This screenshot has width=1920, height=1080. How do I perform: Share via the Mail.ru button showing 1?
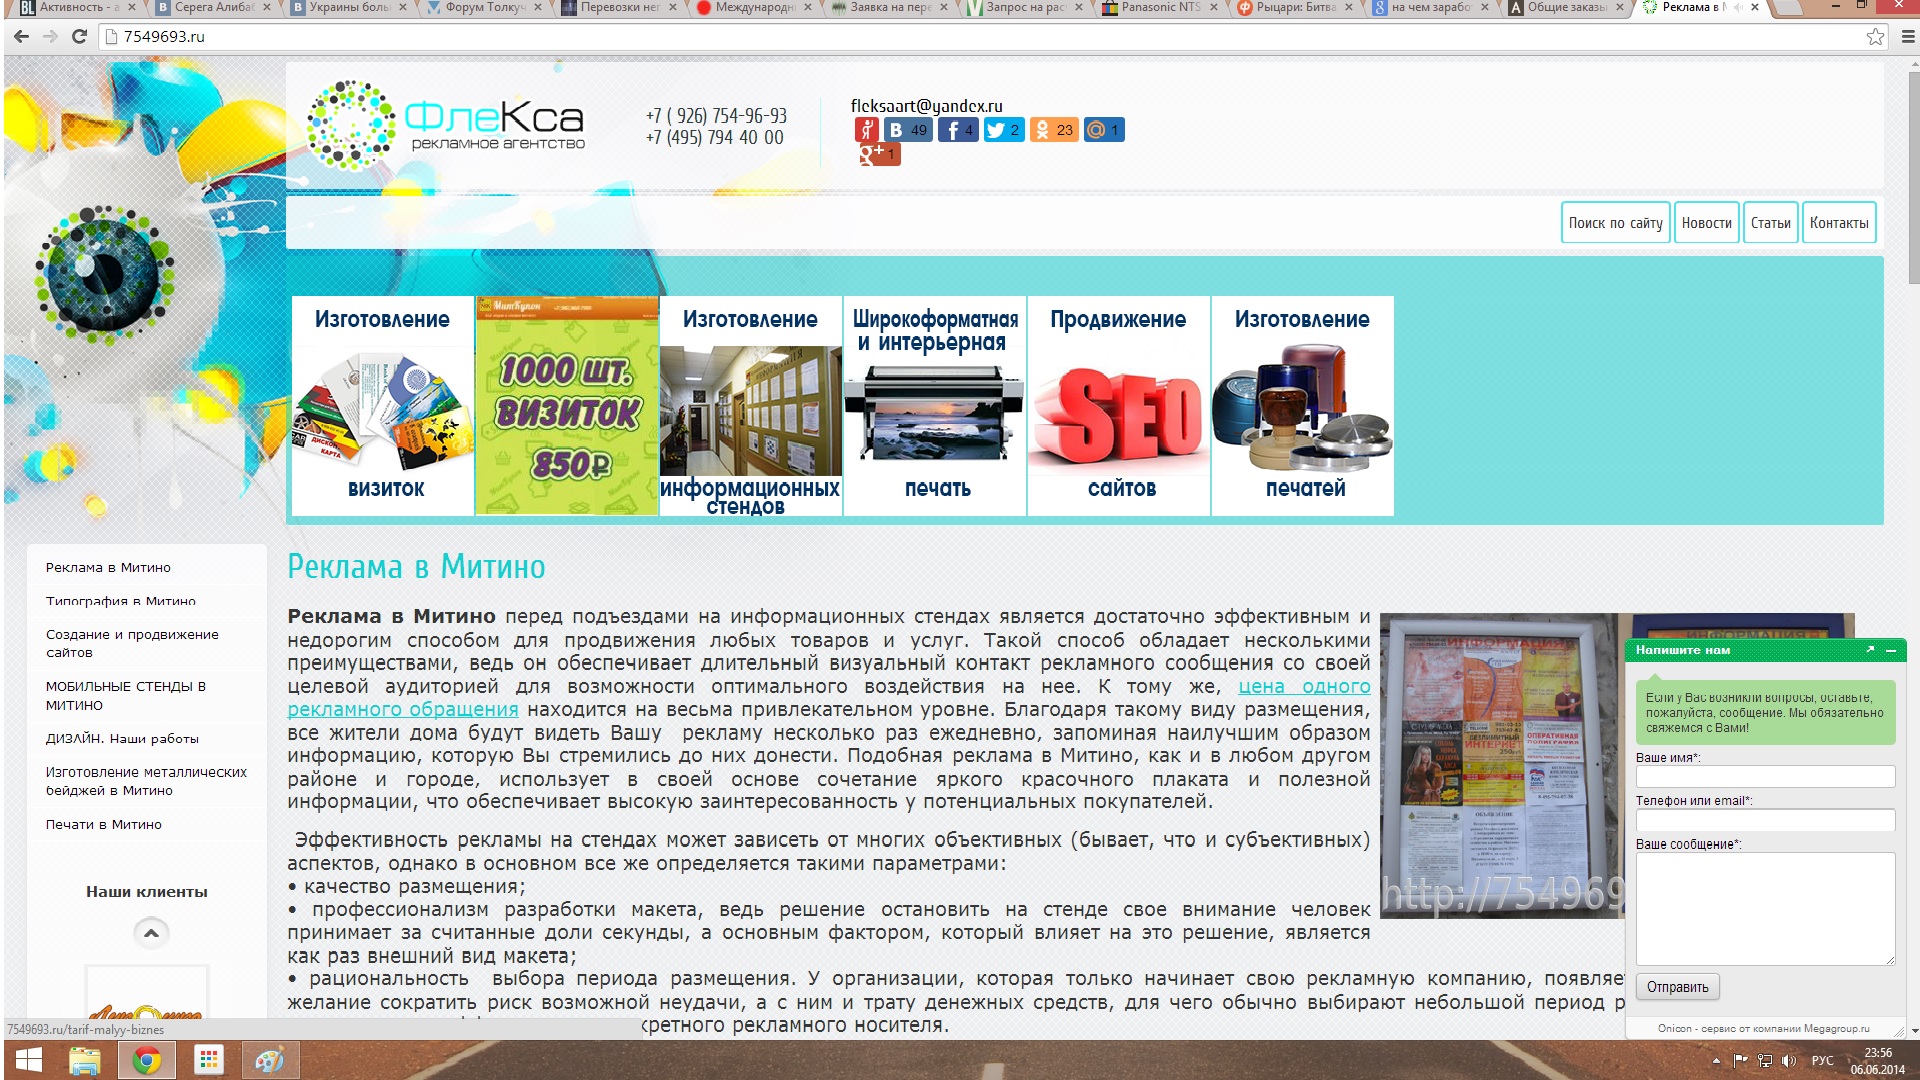(1104, 130)
